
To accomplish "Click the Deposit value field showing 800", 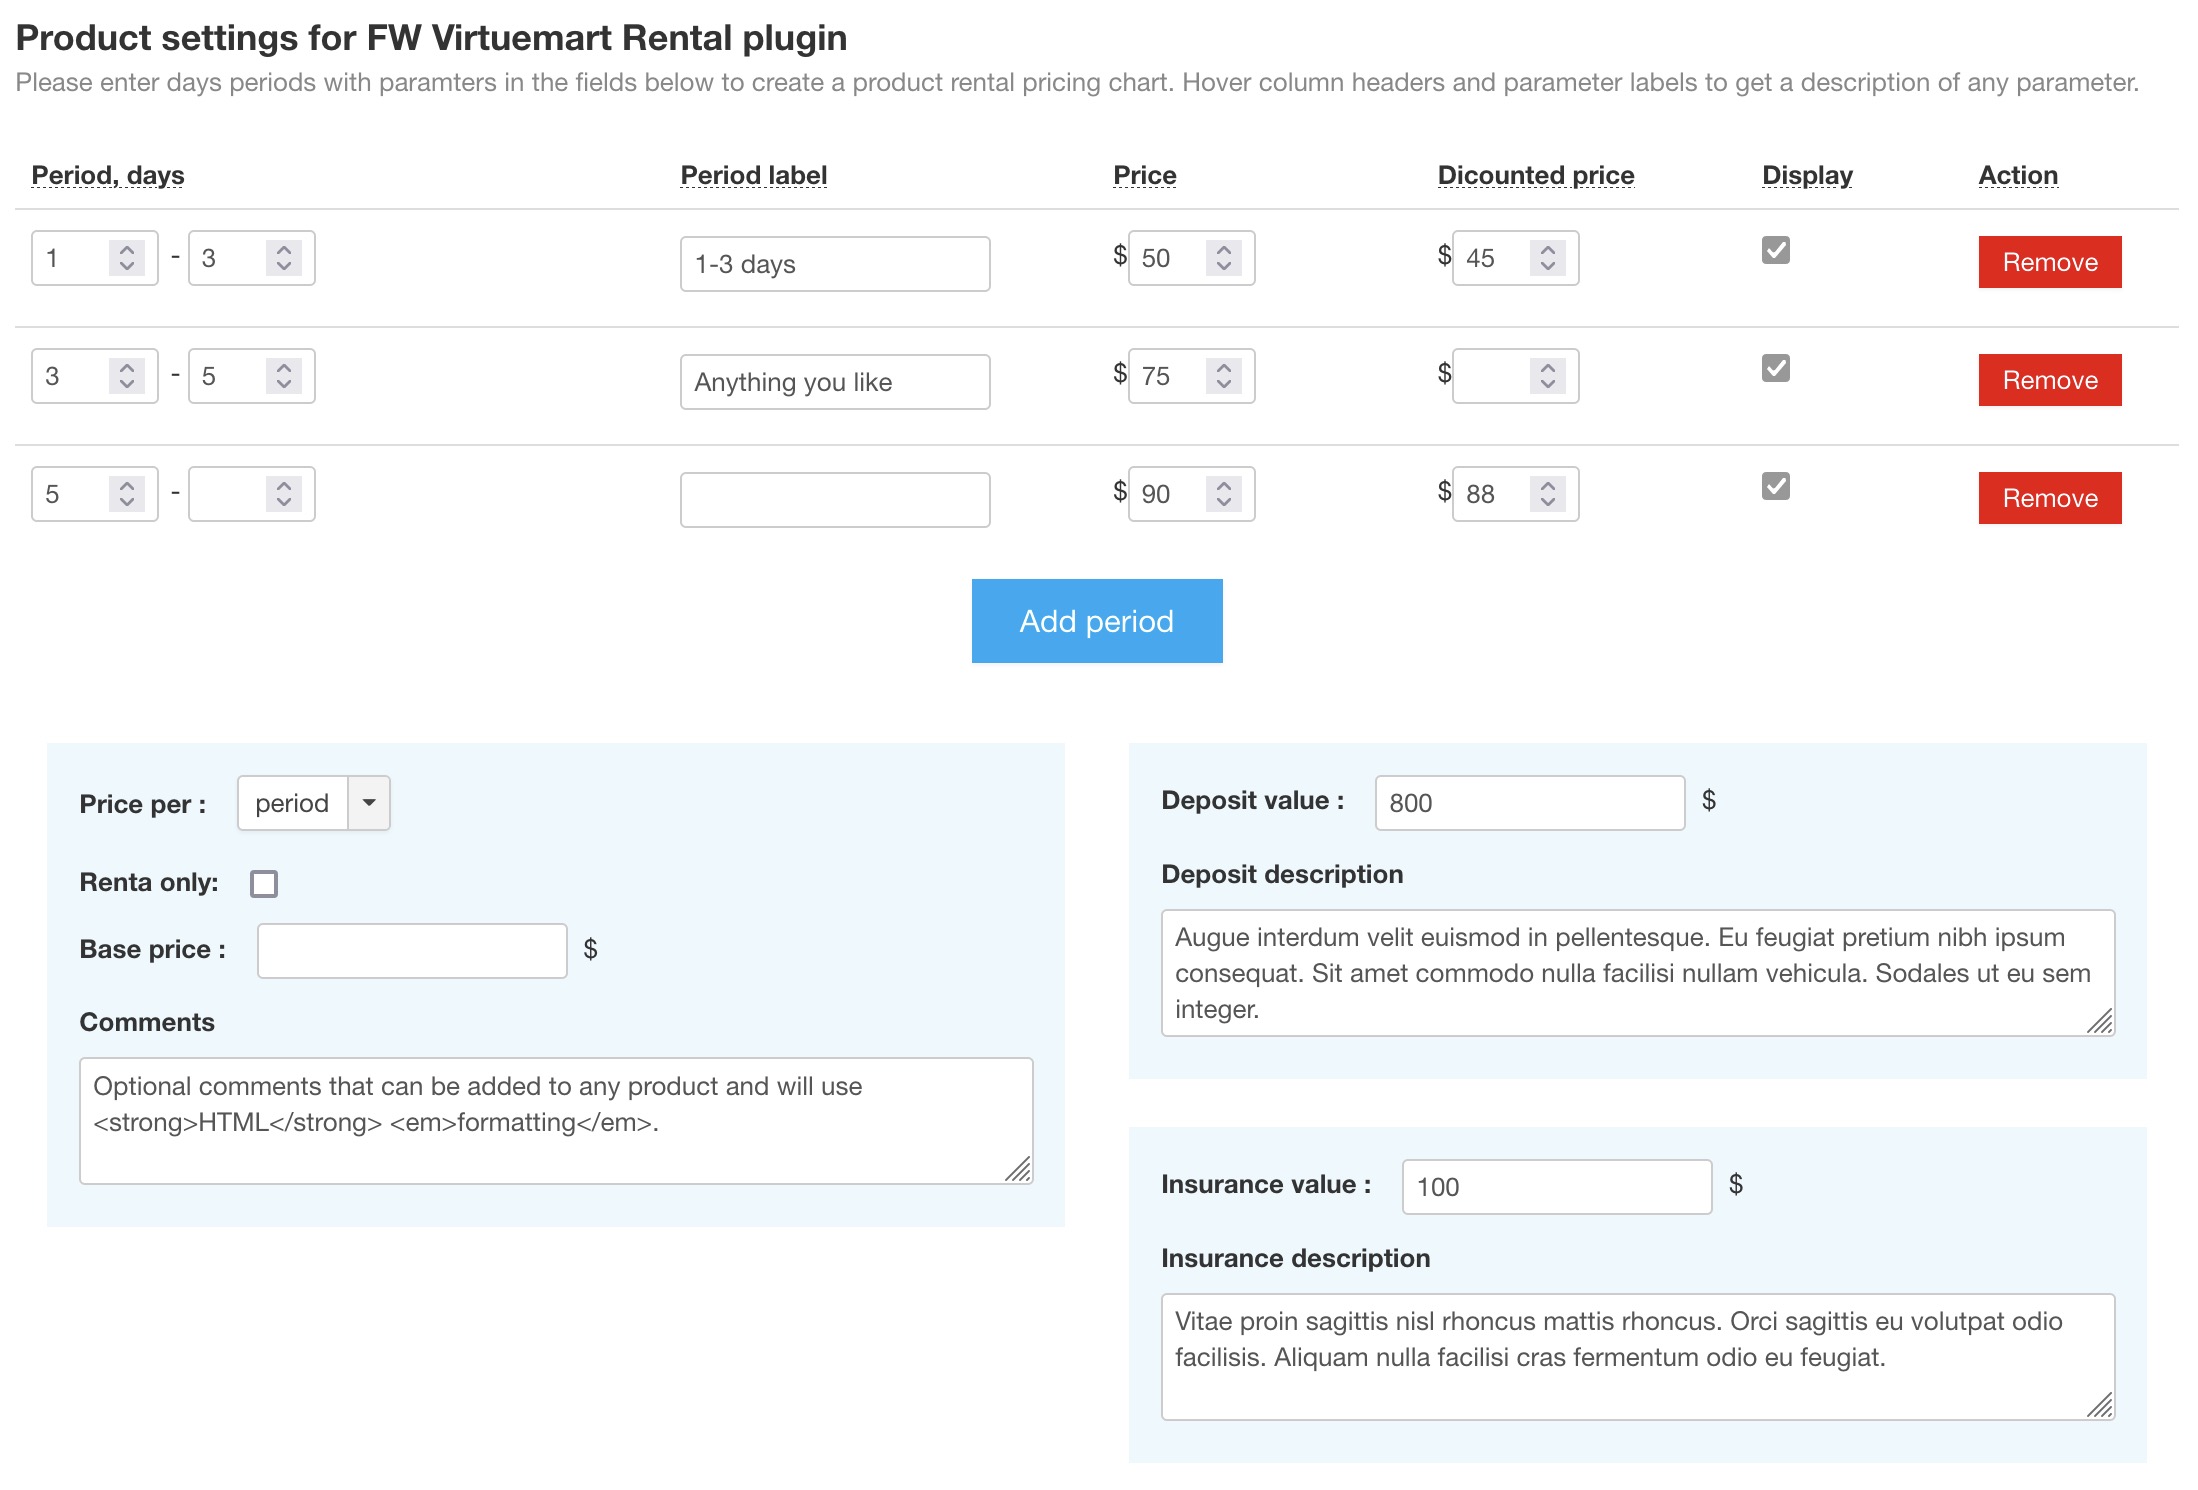I will pos(1529,803).
